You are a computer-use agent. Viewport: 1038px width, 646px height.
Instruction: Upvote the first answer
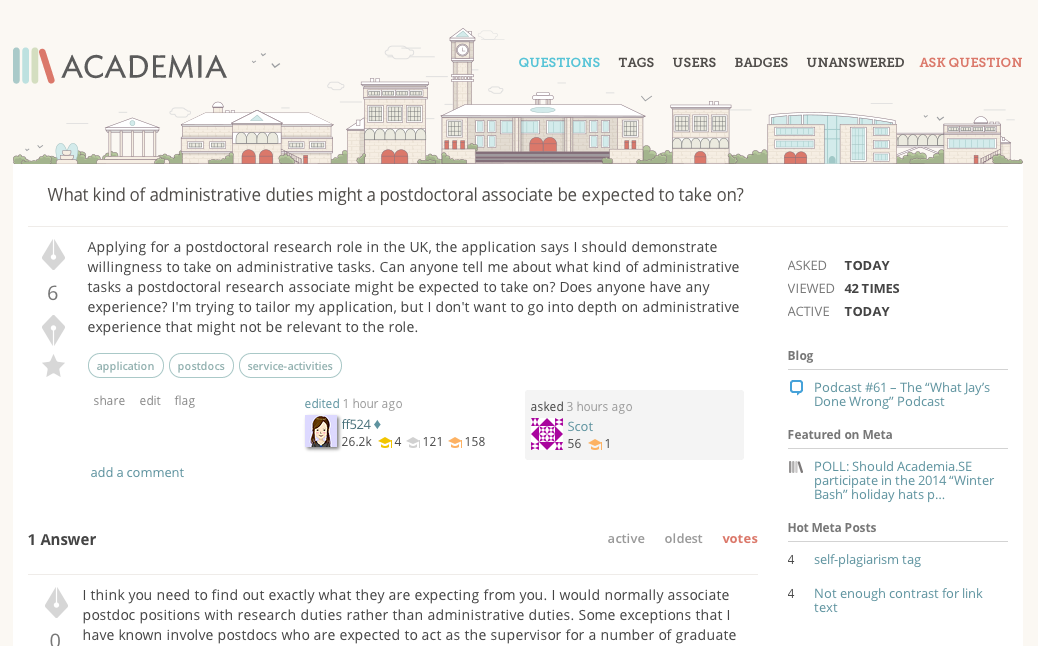(56, 602)
